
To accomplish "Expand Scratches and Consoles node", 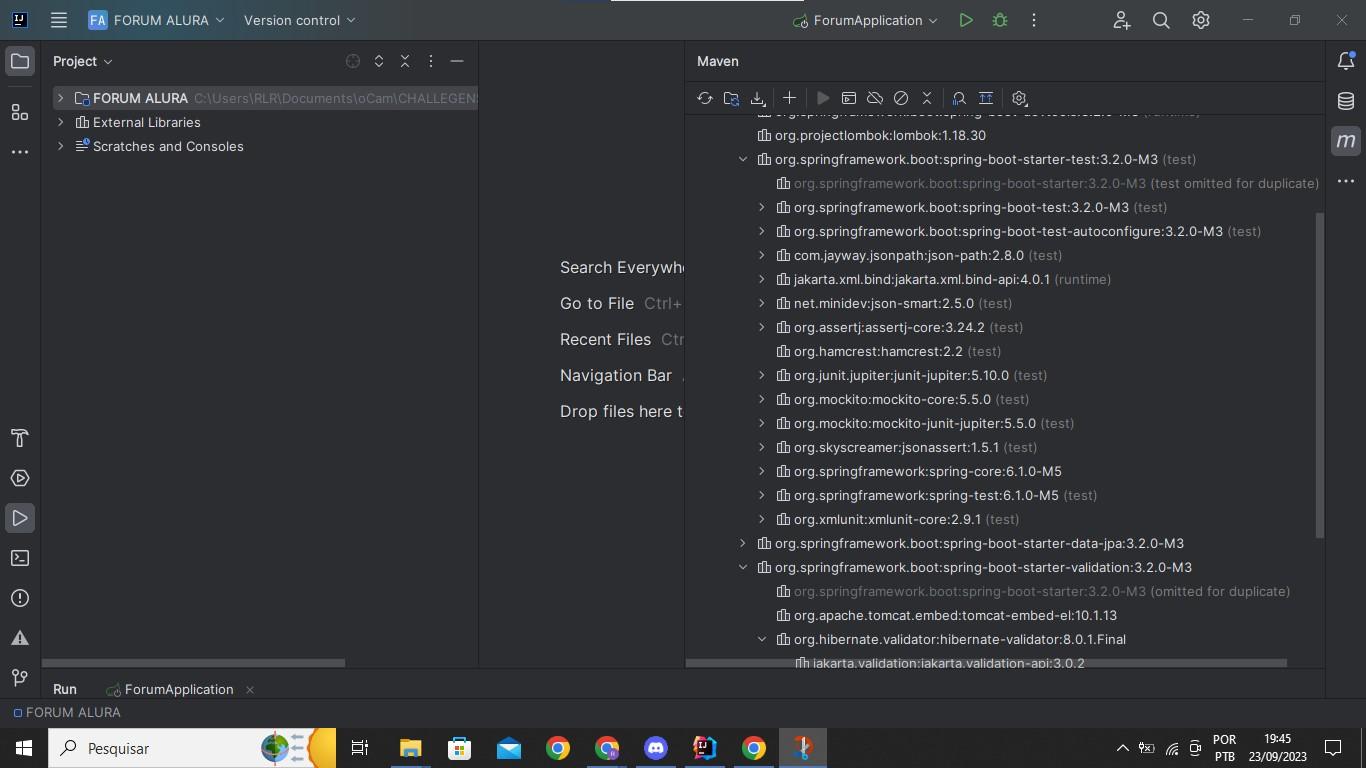I will pos(60,146).
